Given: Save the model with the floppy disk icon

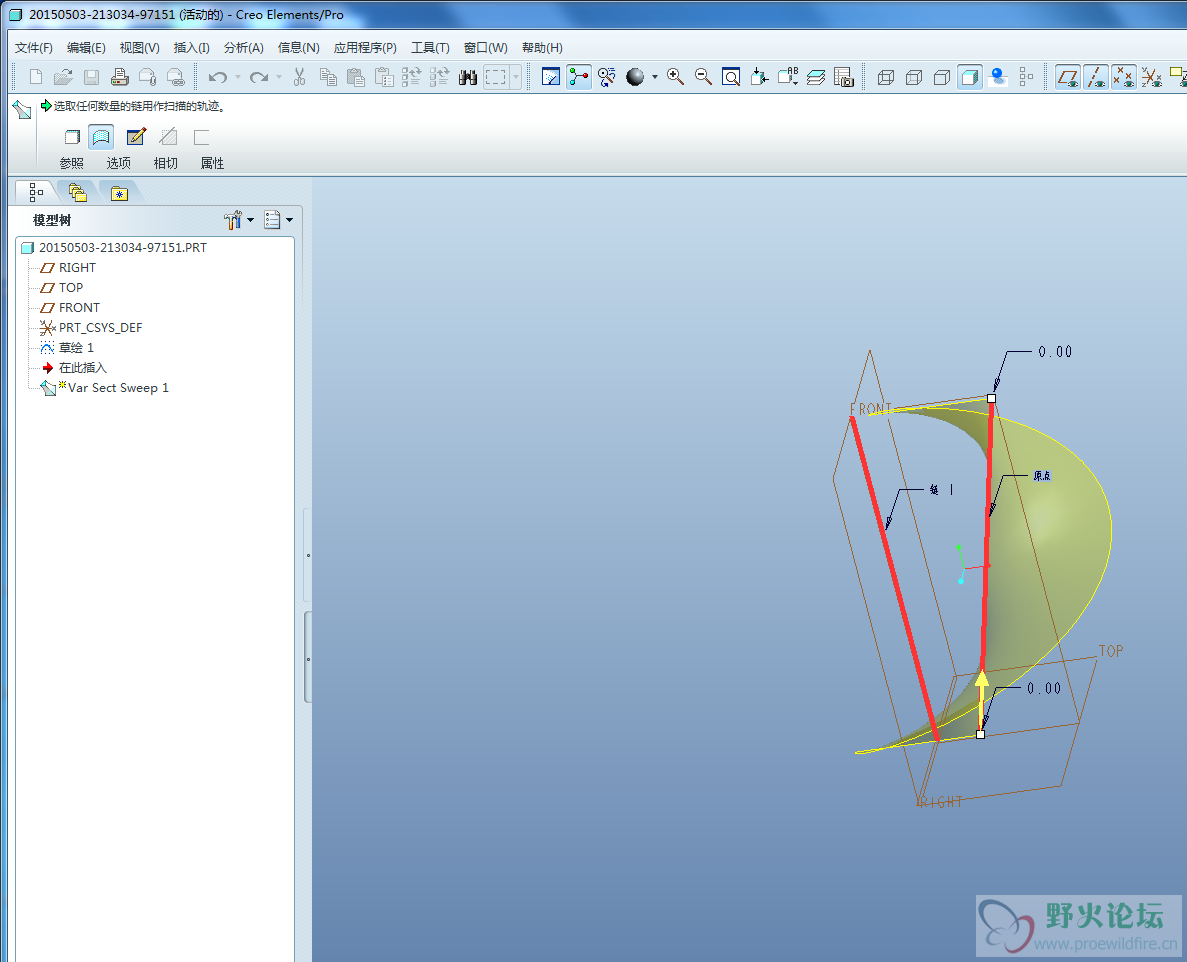Looking at the screenshot, I should 92,76.
